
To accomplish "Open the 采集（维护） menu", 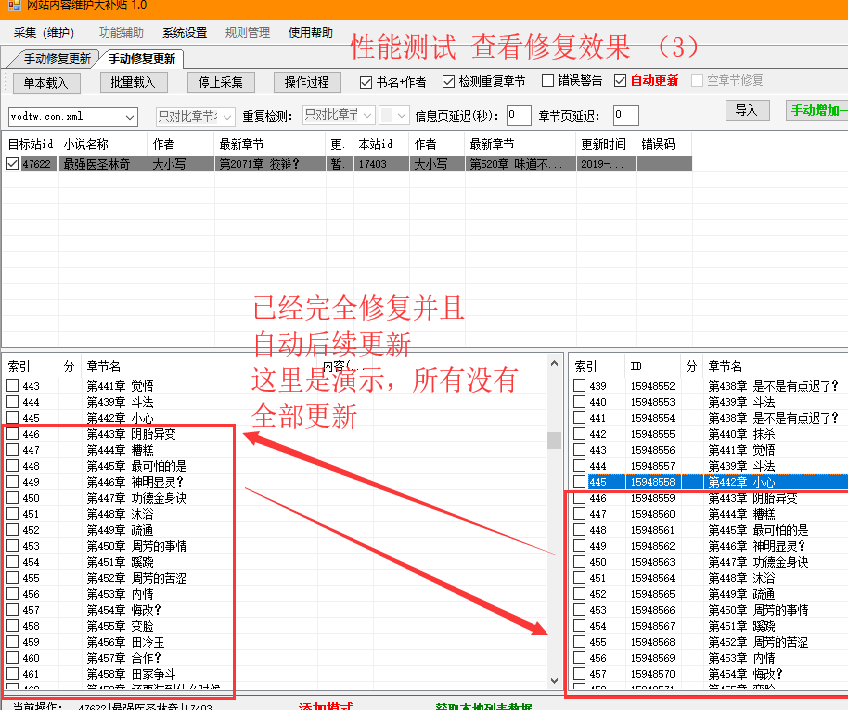I will point(44,33).
